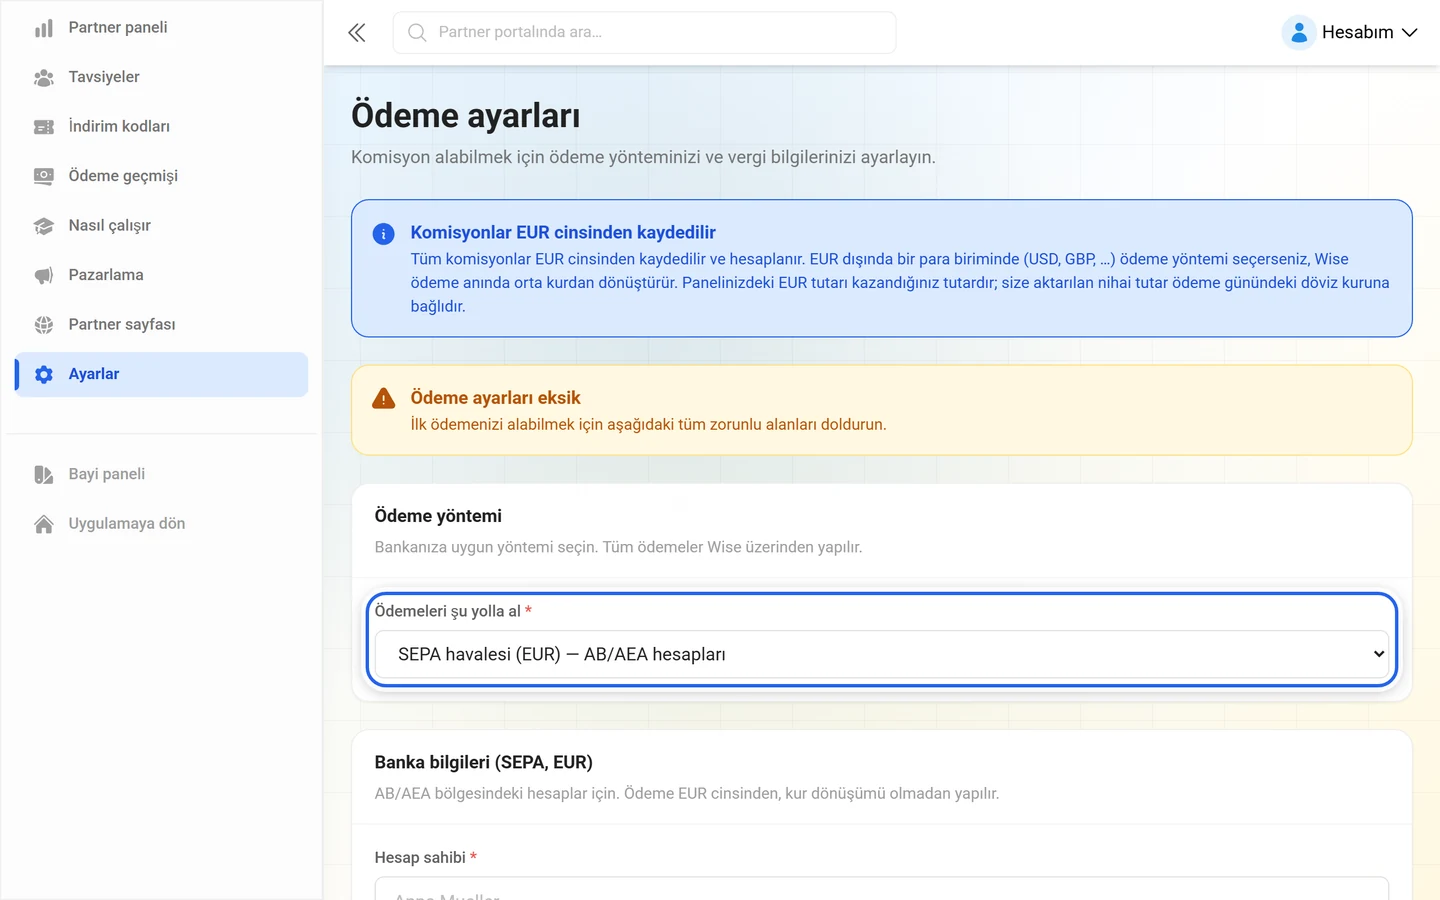Viewport: 1440px width, 900px height.
Task: Go to the Pazarlama section
Action: [161, 275]
